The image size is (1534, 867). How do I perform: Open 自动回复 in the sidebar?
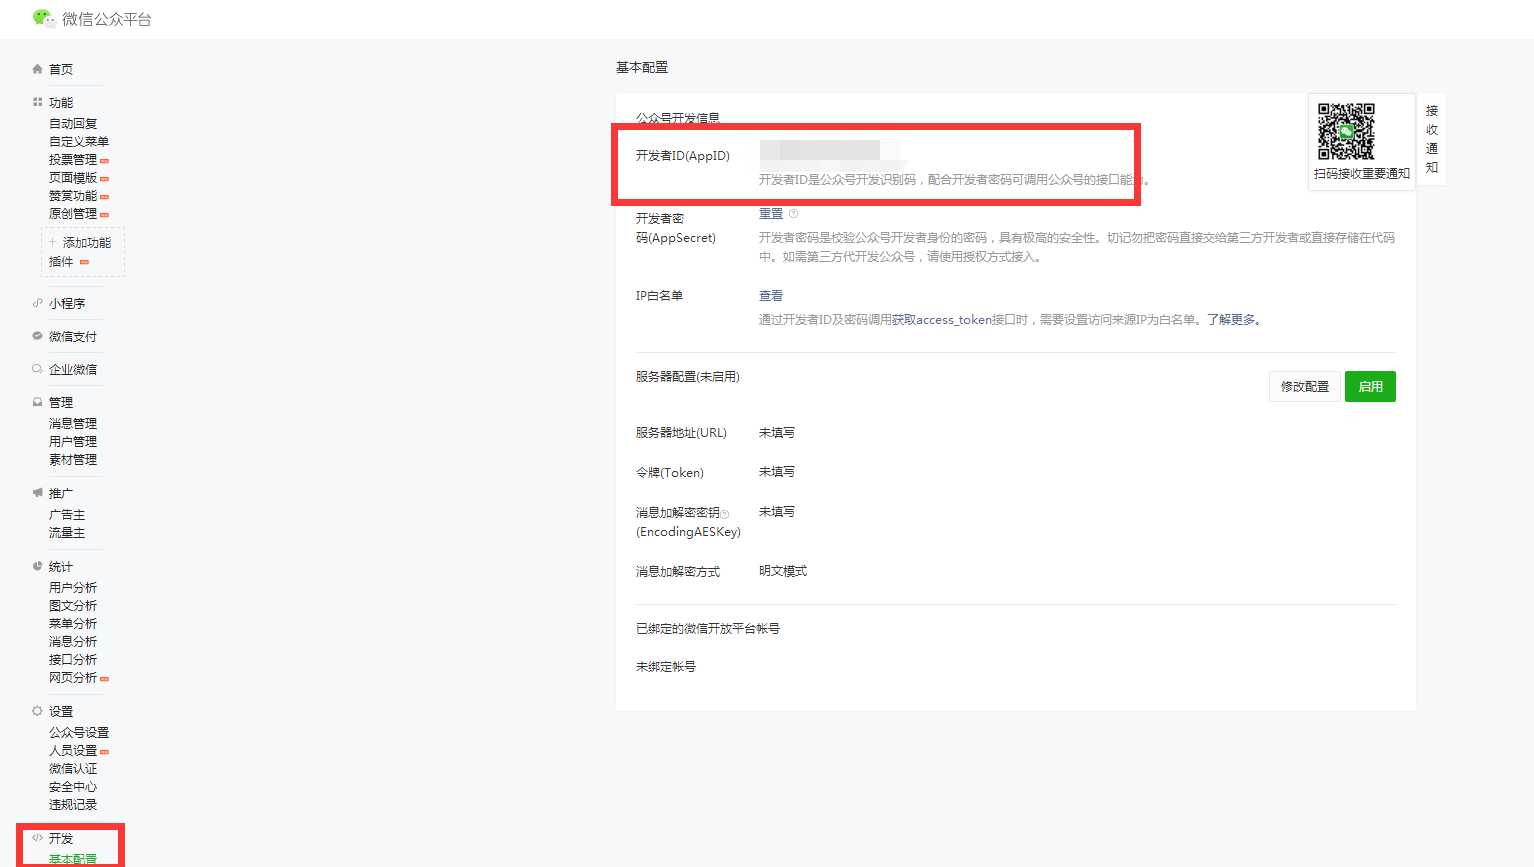click(x=73, y=123)
